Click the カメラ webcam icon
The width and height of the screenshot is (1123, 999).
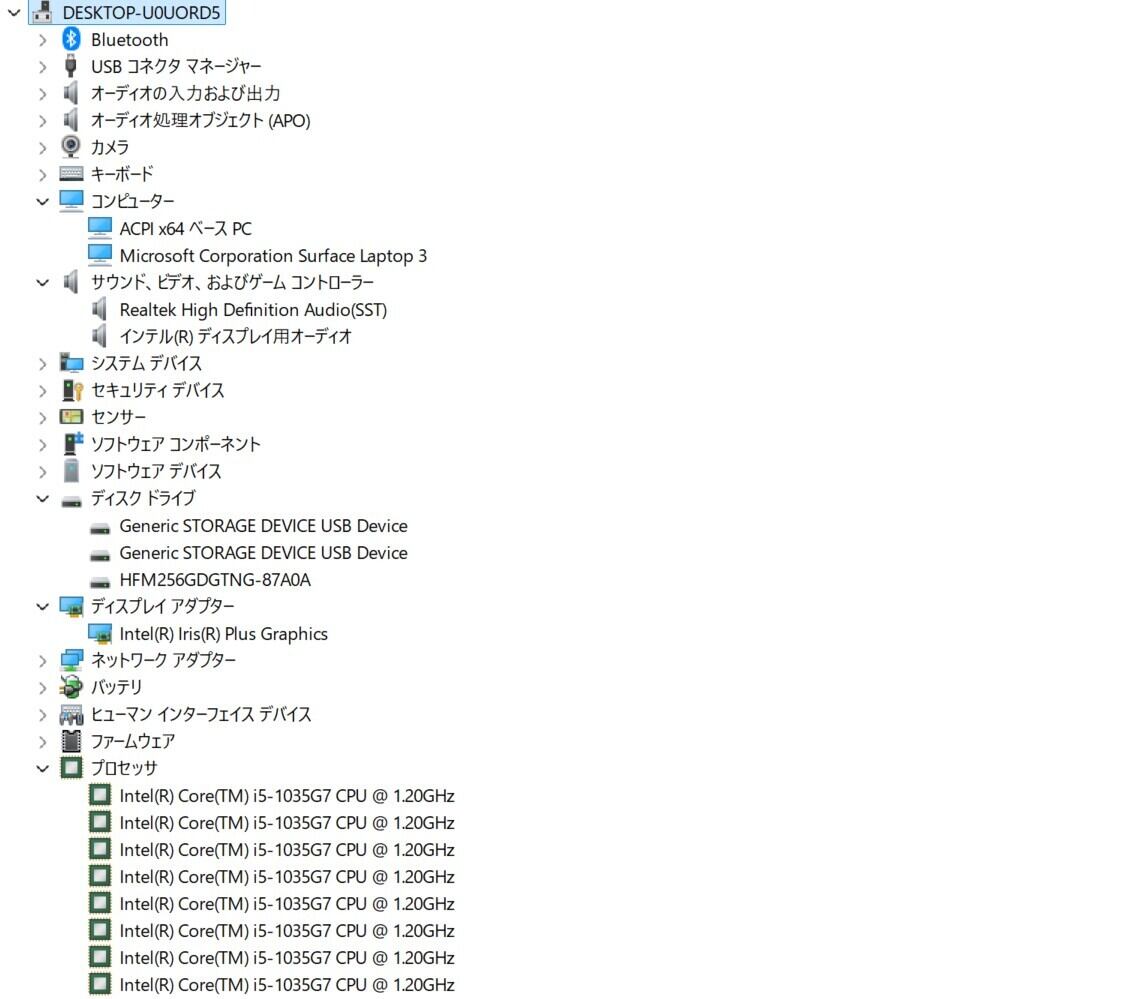point(71,147)
